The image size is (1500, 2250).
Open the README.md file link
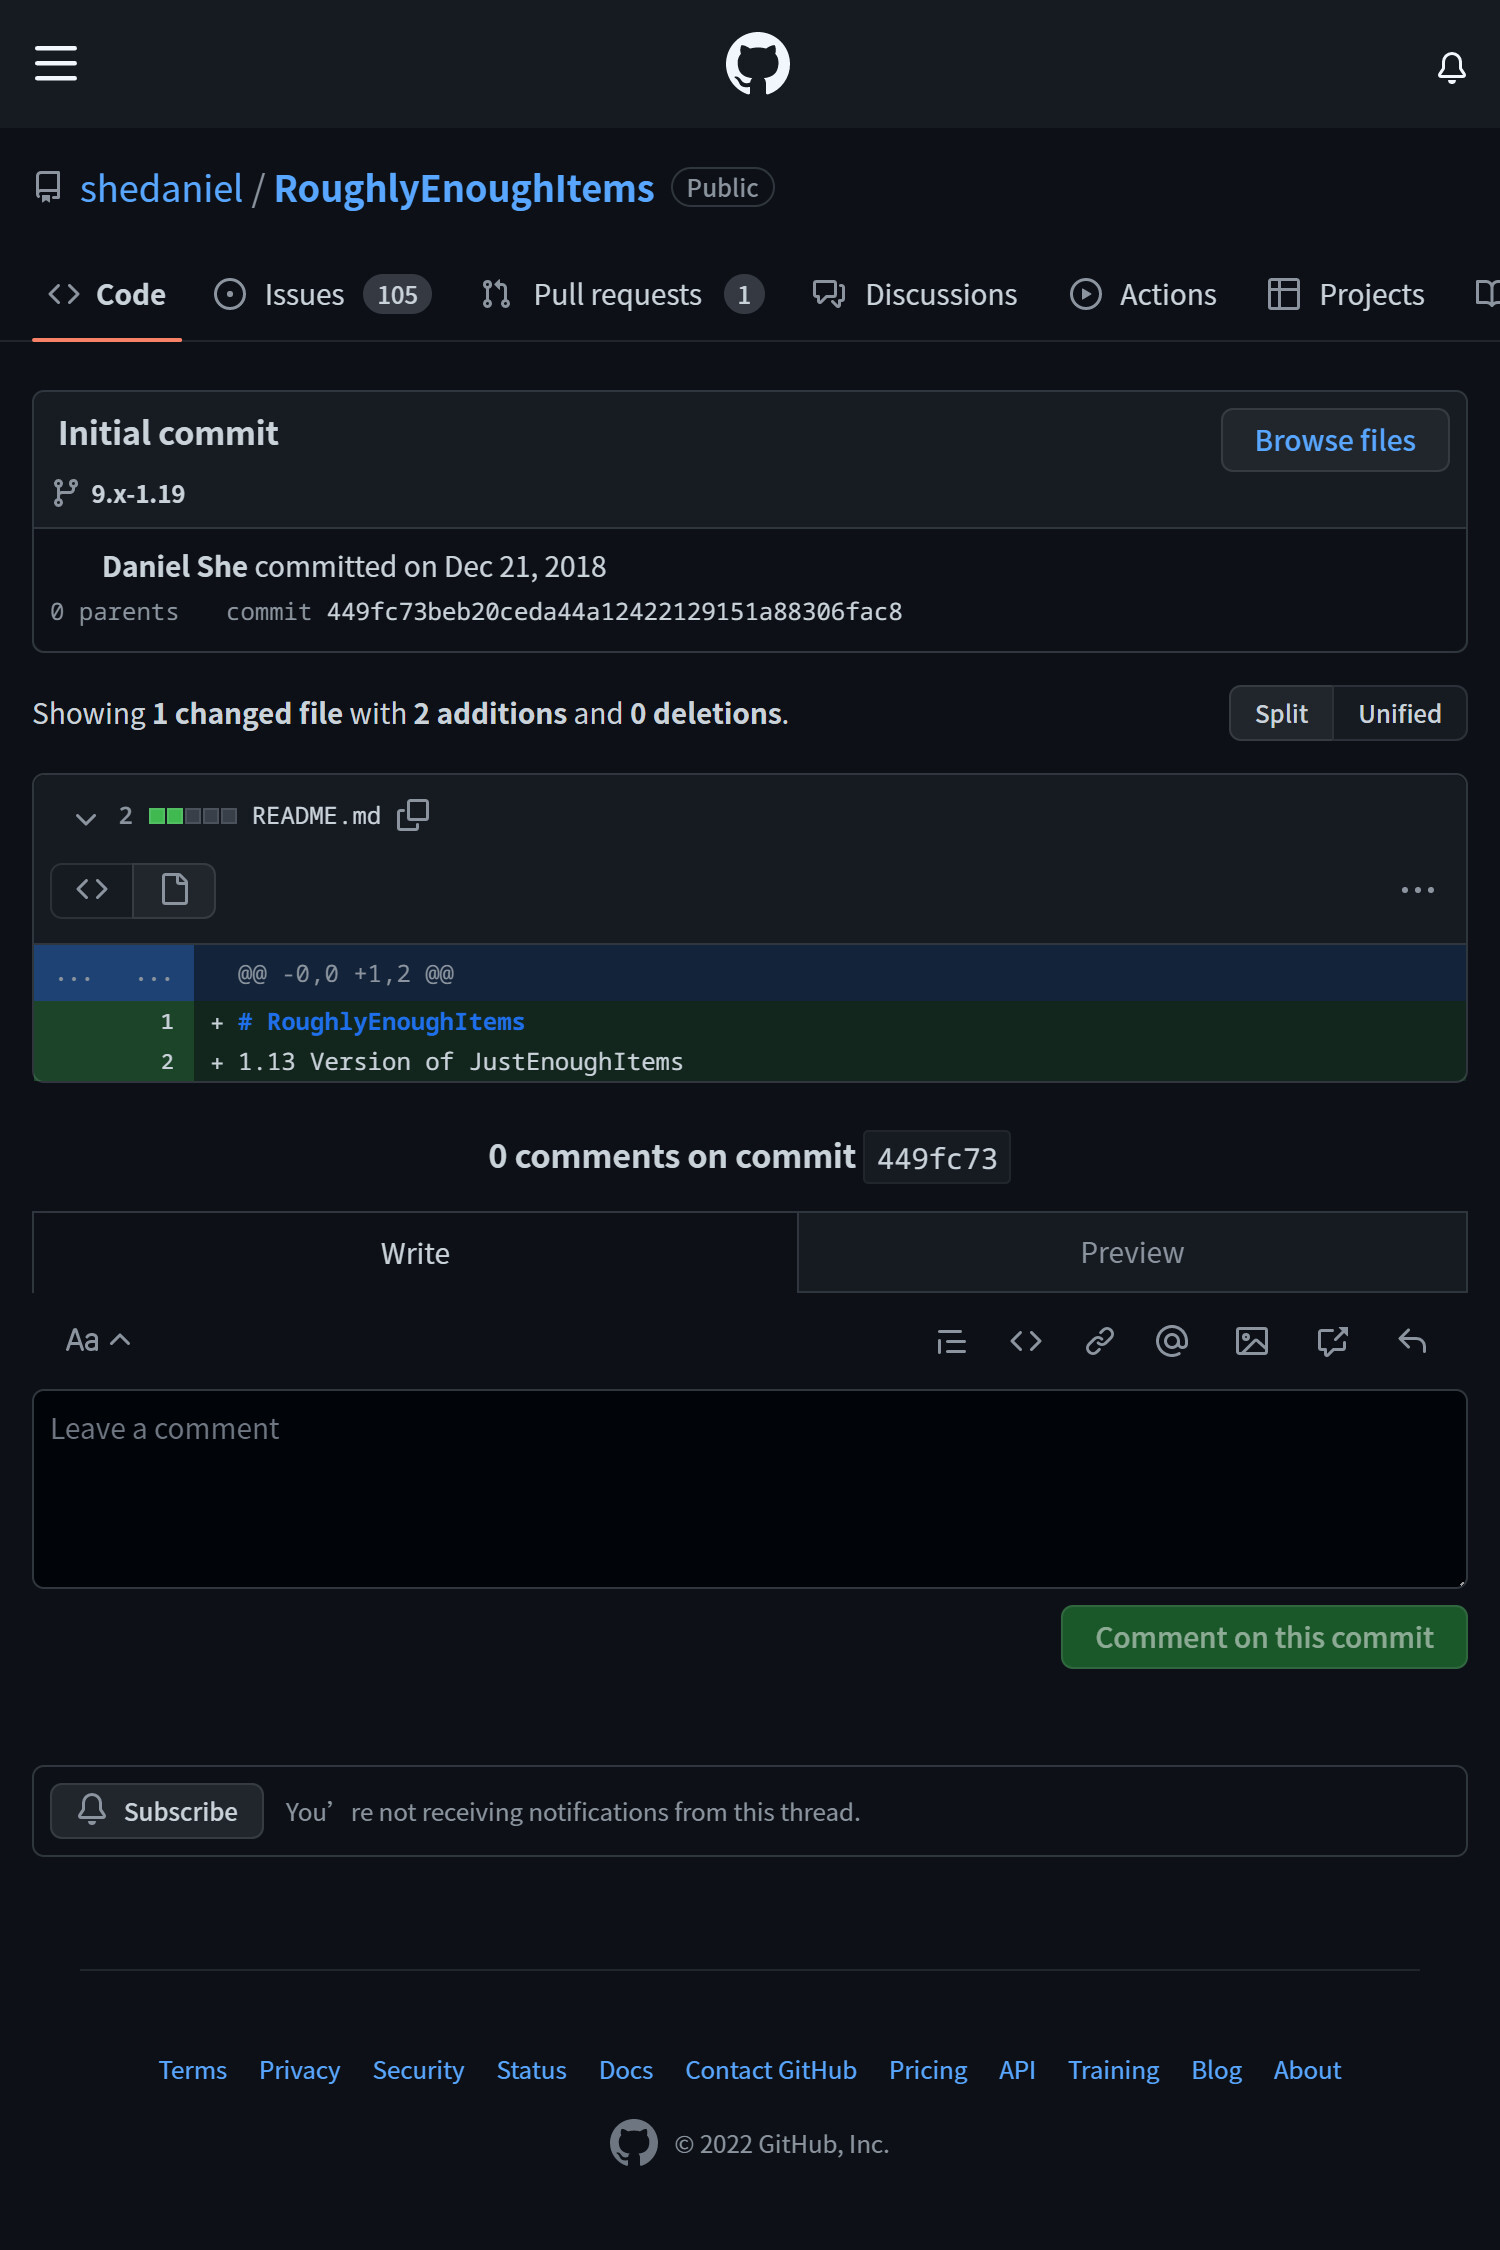[x=316, y=816]
